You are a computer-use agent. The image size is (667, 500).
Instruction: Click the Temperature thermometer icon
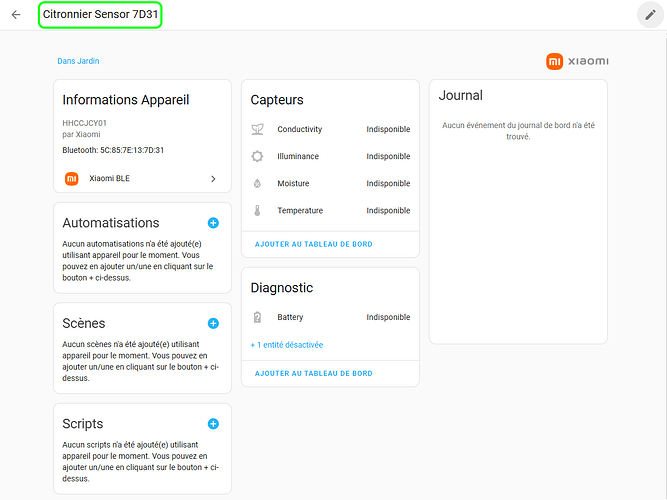click(257, 211)
